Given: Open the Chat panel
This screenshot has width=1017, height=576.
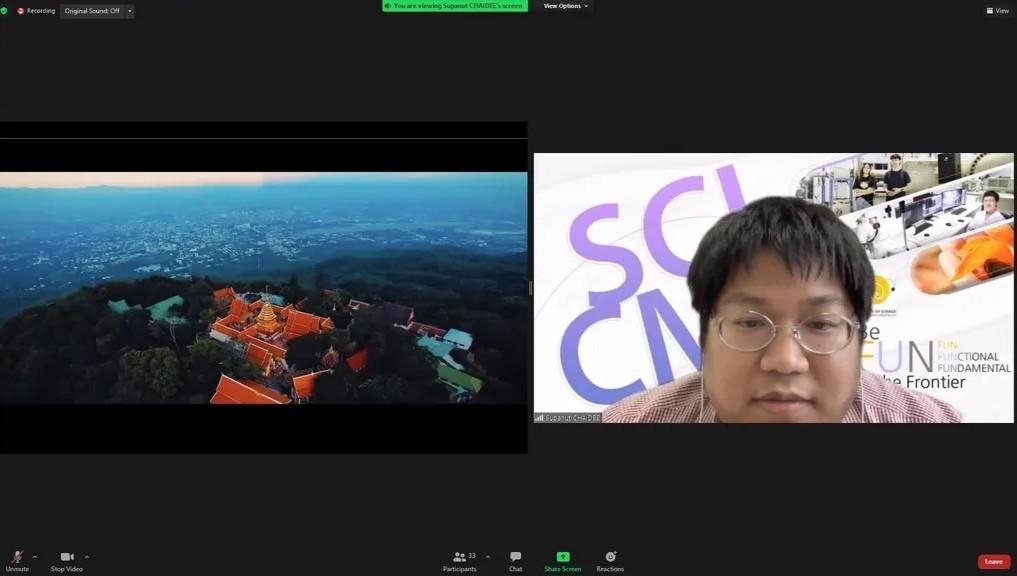Looking at the screenshot, I should tap(515, 559).
